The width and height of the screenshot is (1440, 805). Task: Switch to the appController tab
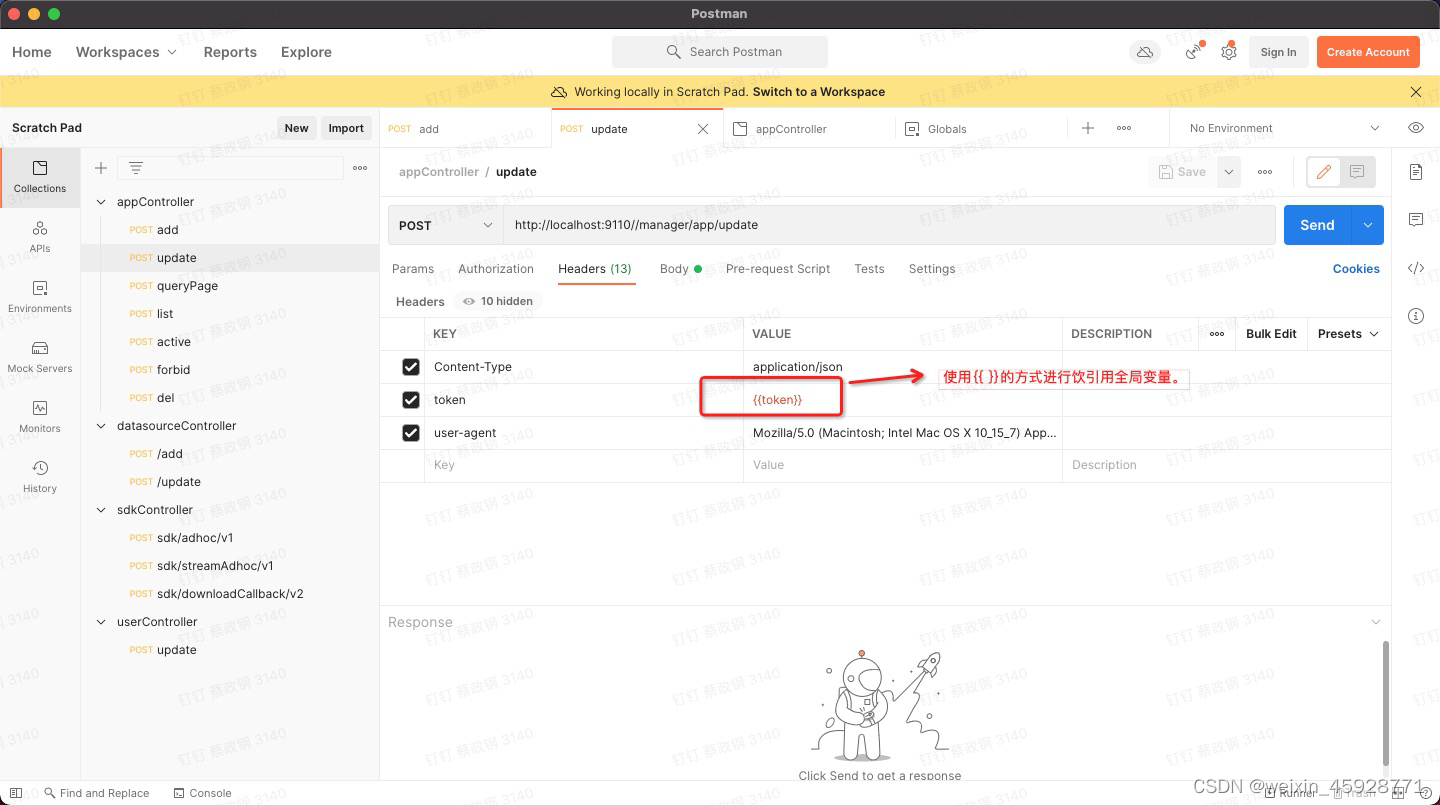[x=791, y=129]
